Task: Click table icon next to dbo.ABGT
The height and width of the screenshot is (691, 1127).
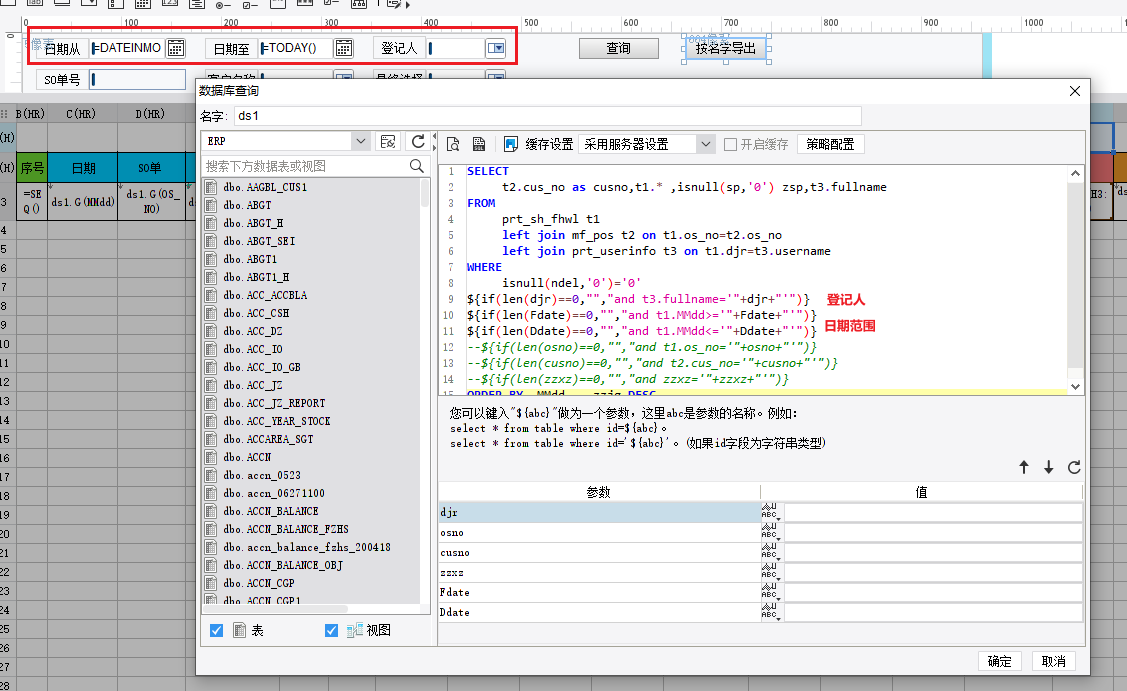Action: pos(211,205)
